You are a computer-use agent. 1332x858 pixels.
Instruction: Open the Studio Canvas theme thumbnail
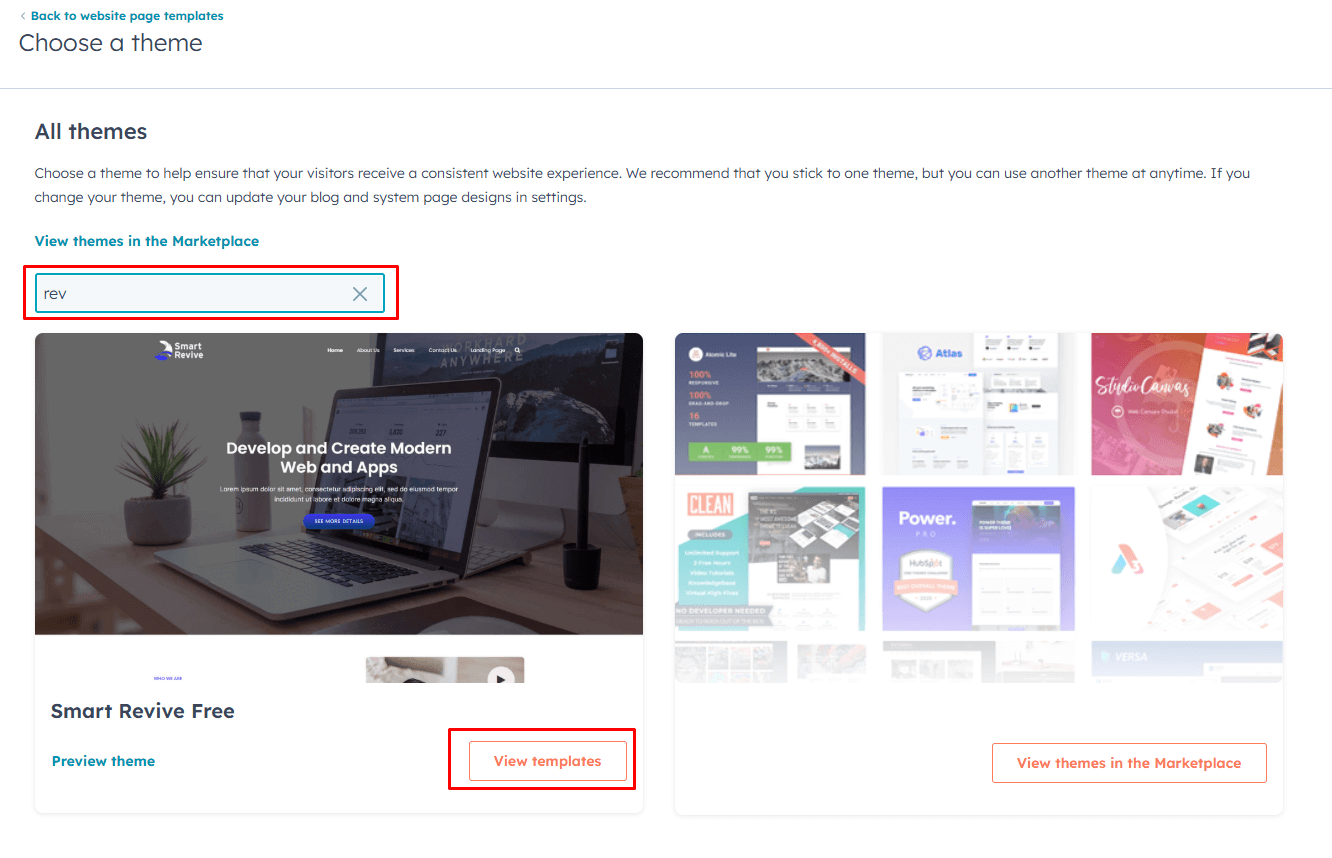(x=1187, y=404)
